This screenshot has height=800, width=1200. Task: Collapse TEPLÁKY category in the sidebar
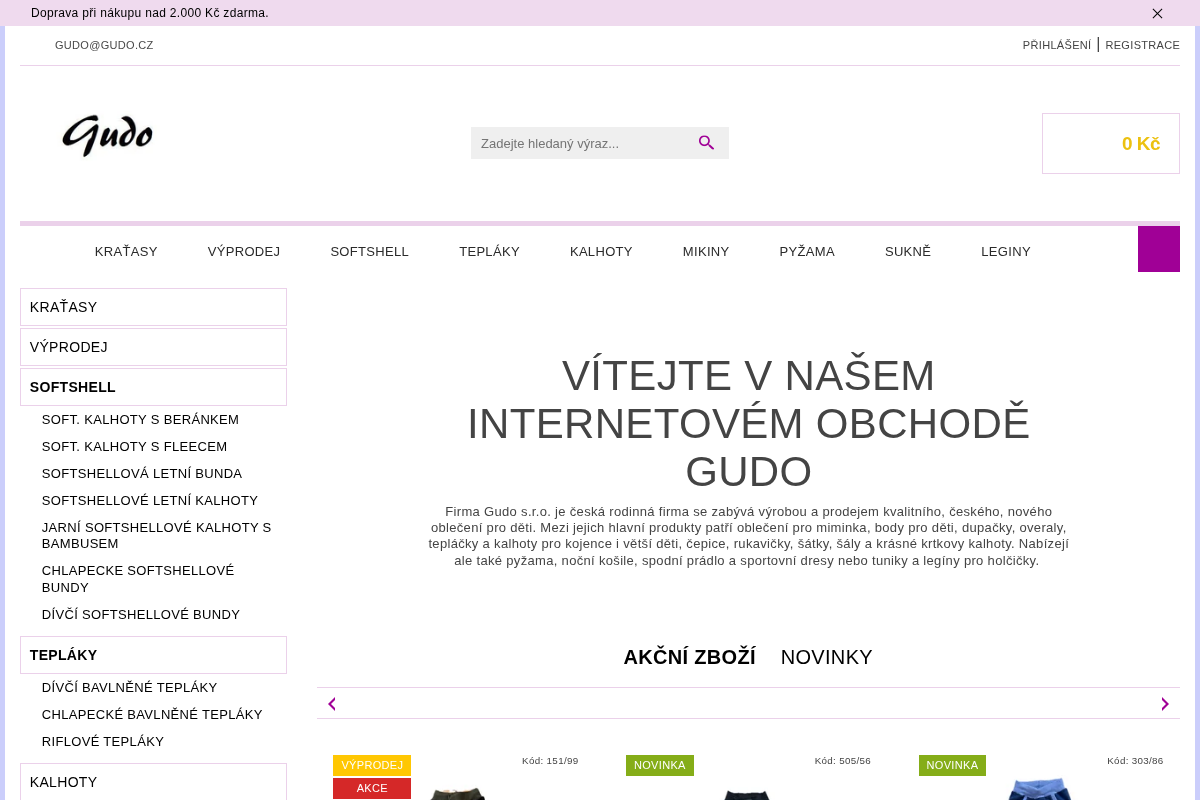[153, 655]
